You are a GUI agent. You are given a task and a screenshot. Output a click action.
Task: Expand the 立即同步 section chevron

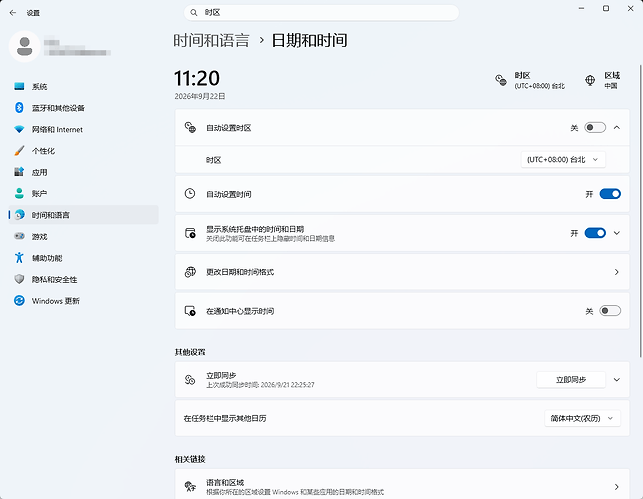coord(617,380)
